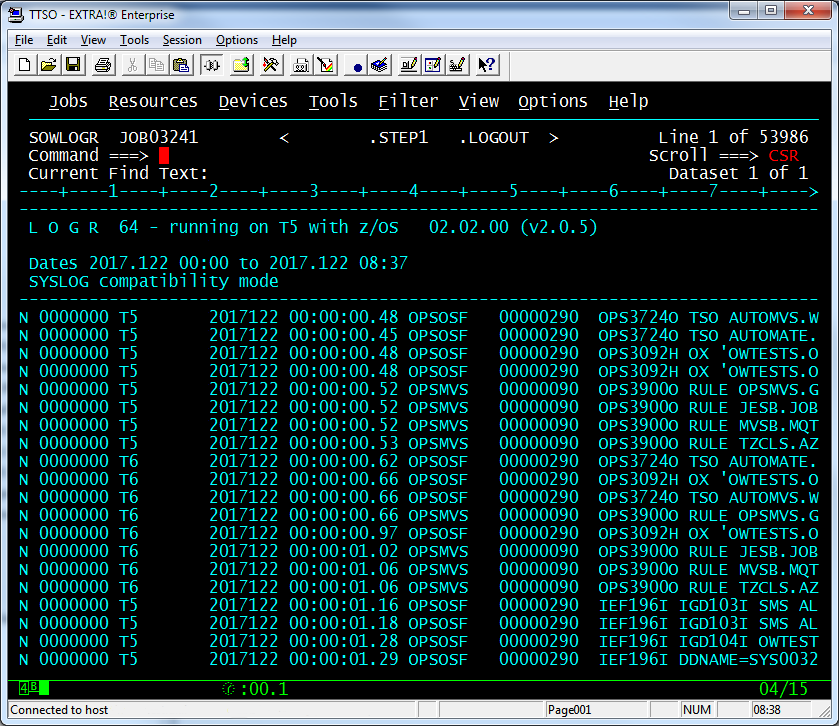
Task: Click the log row timestamped 00:00:00.45
Action: click(419, 335)
